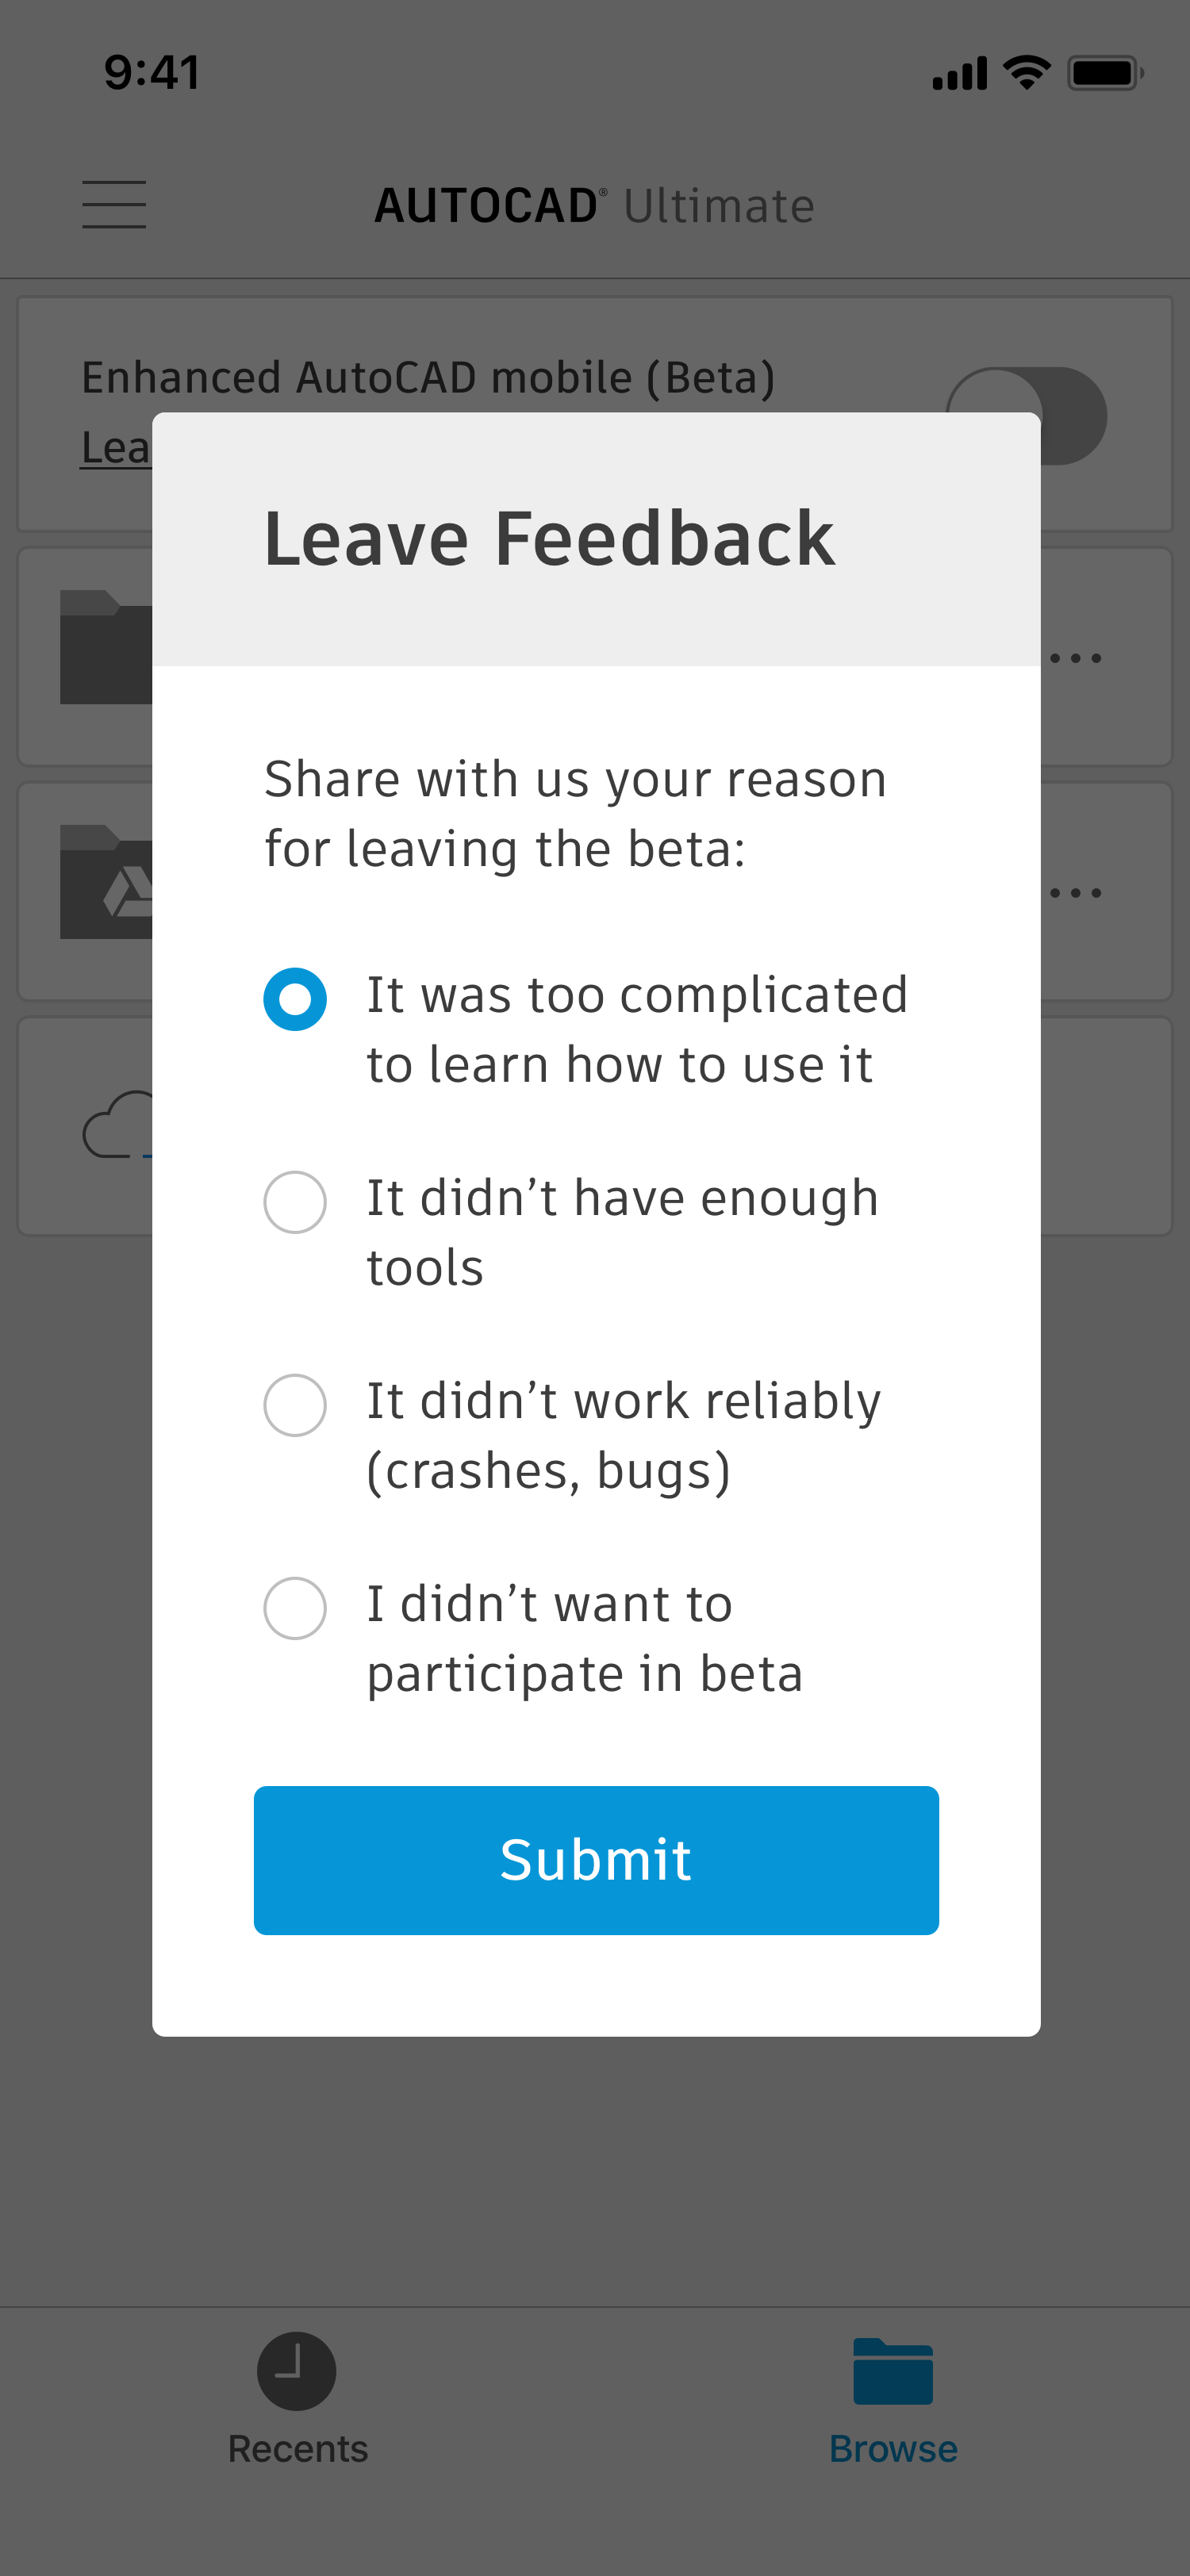1190x2576 pixels.
Task: Open the hamburger menu icon
Action: coord(114,205)
